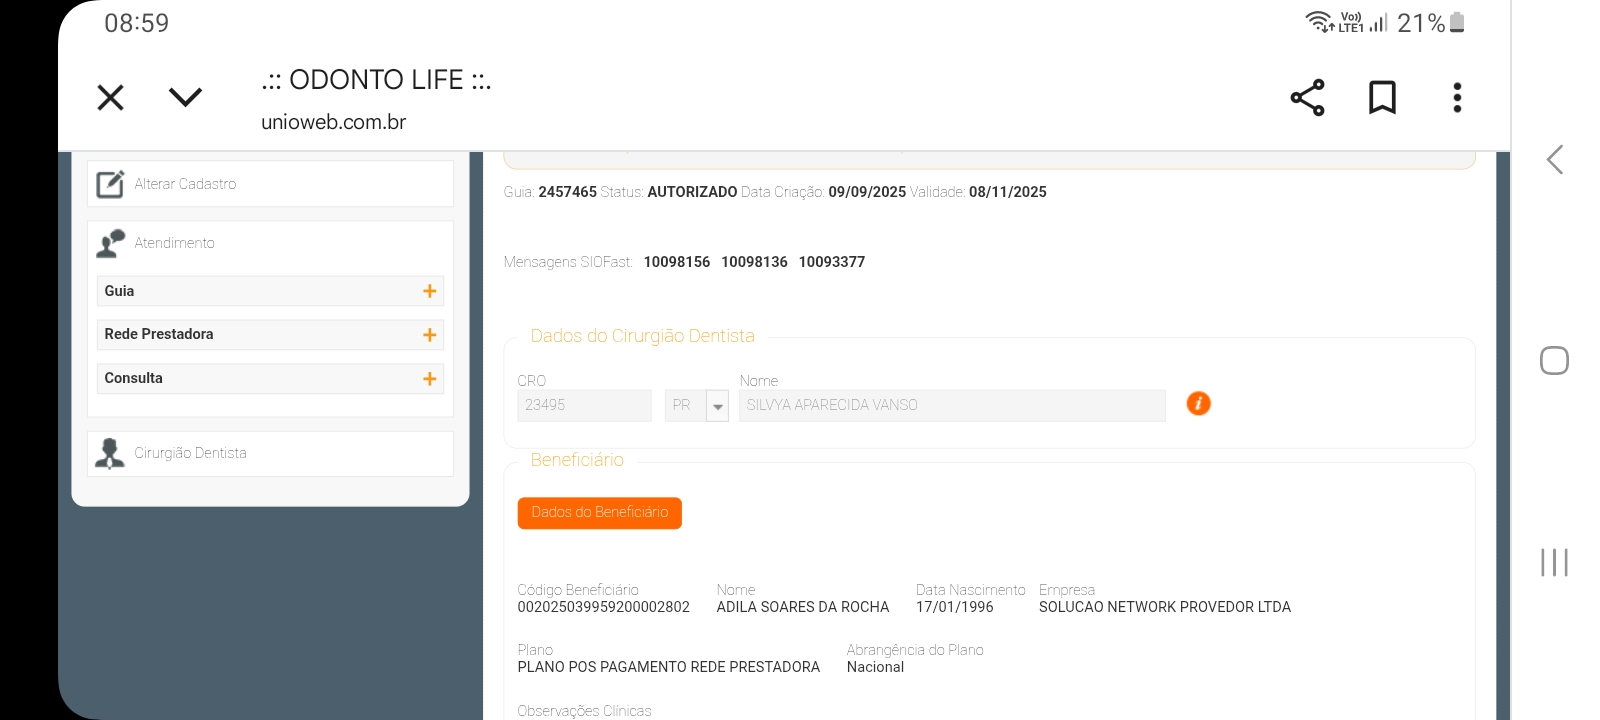Expand Guia with its plus icon
This screenshot has height=720, width=1600.
(430, 291)
